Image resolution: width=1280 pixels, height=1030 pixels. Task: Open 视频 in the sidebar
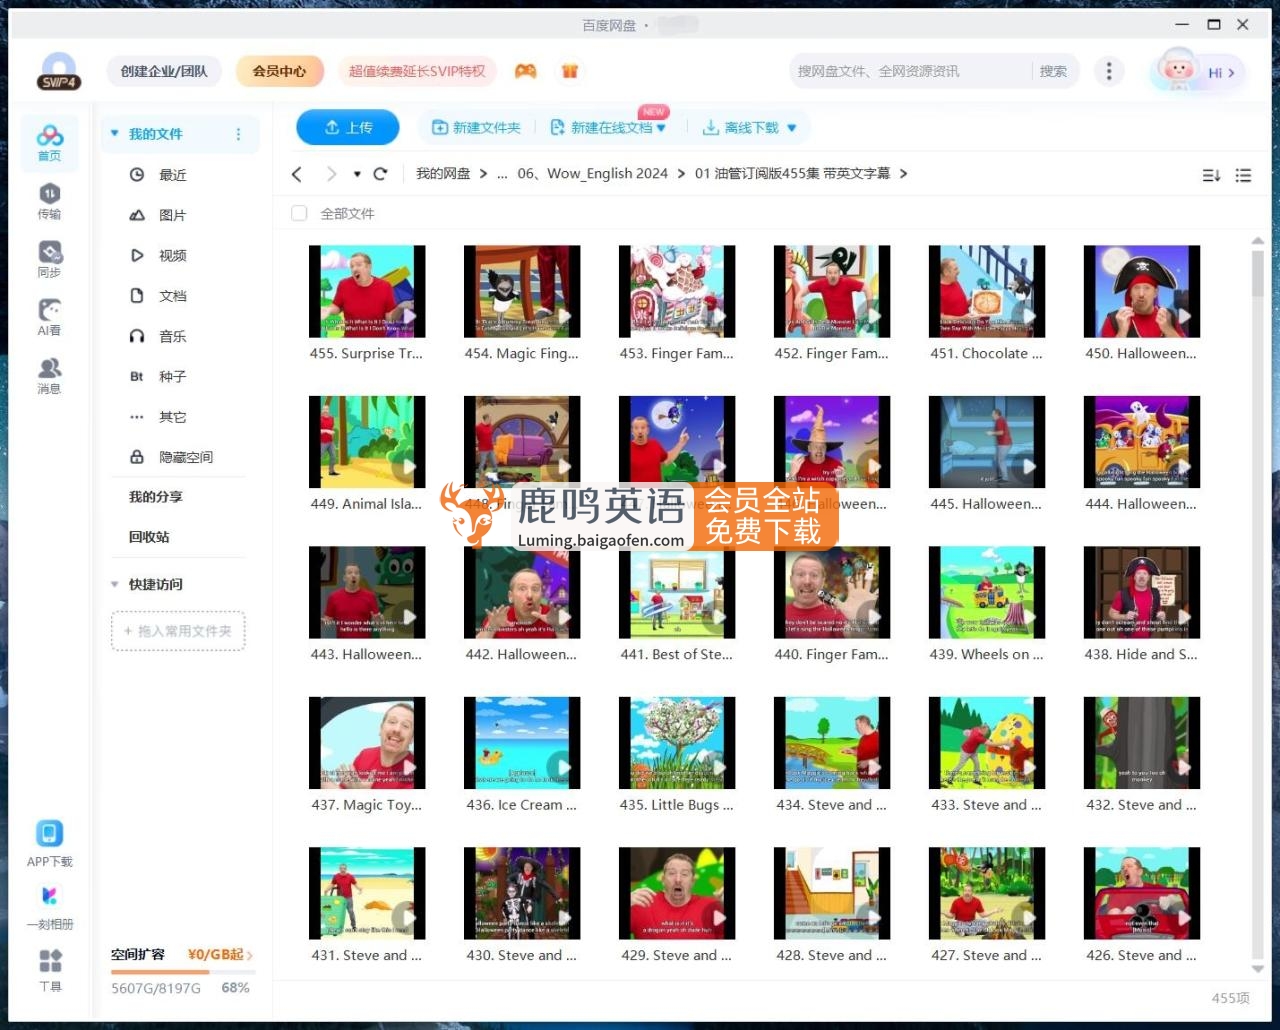[173, 255]
